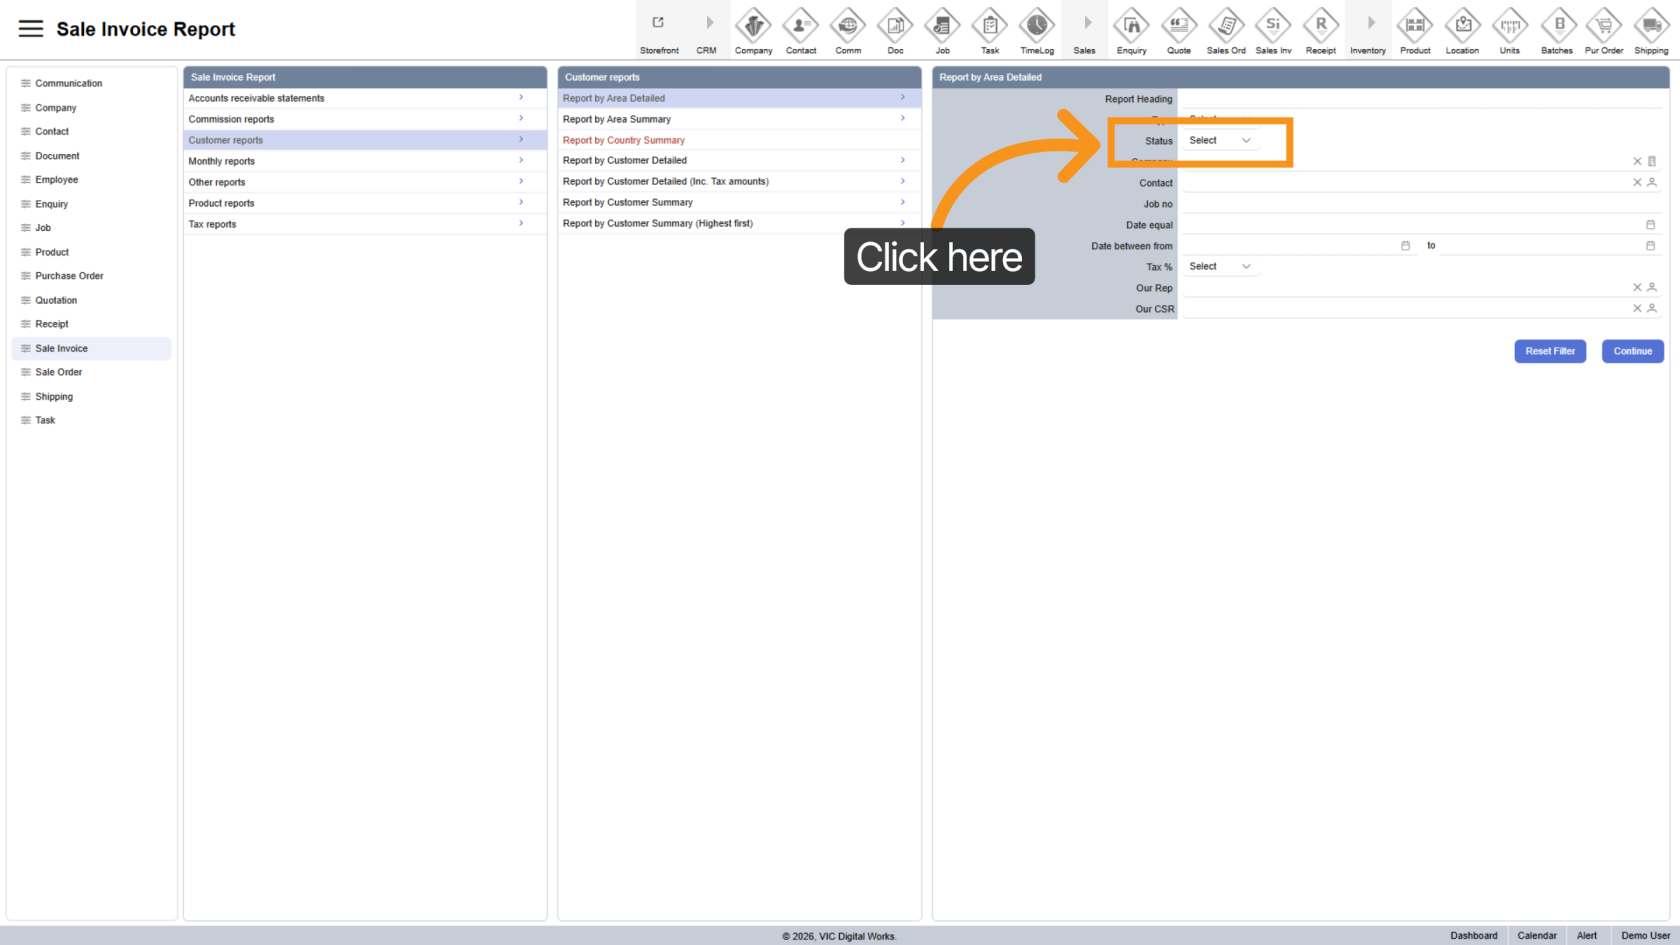This screenshot has width=1680, height=945.
Task: Click the Continue button
Action: [x=1632, y=351]
